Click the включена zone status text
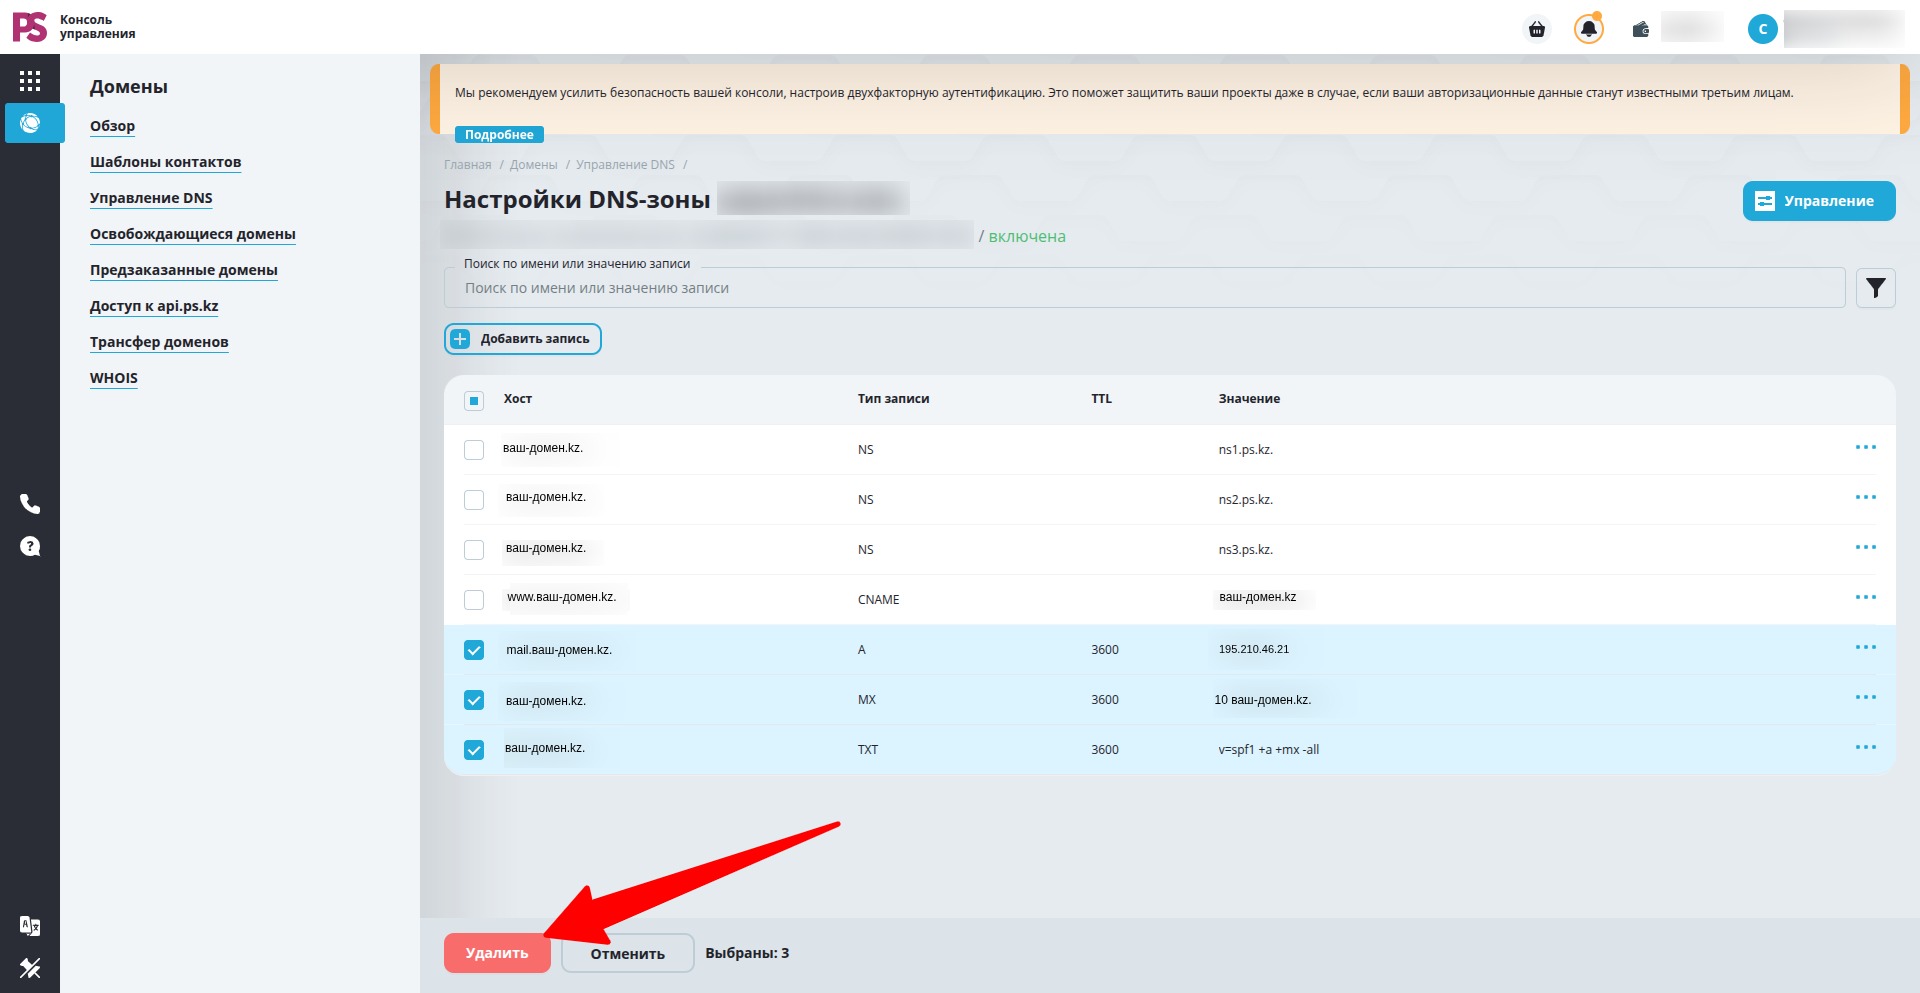 click(x=1027, y=237)
